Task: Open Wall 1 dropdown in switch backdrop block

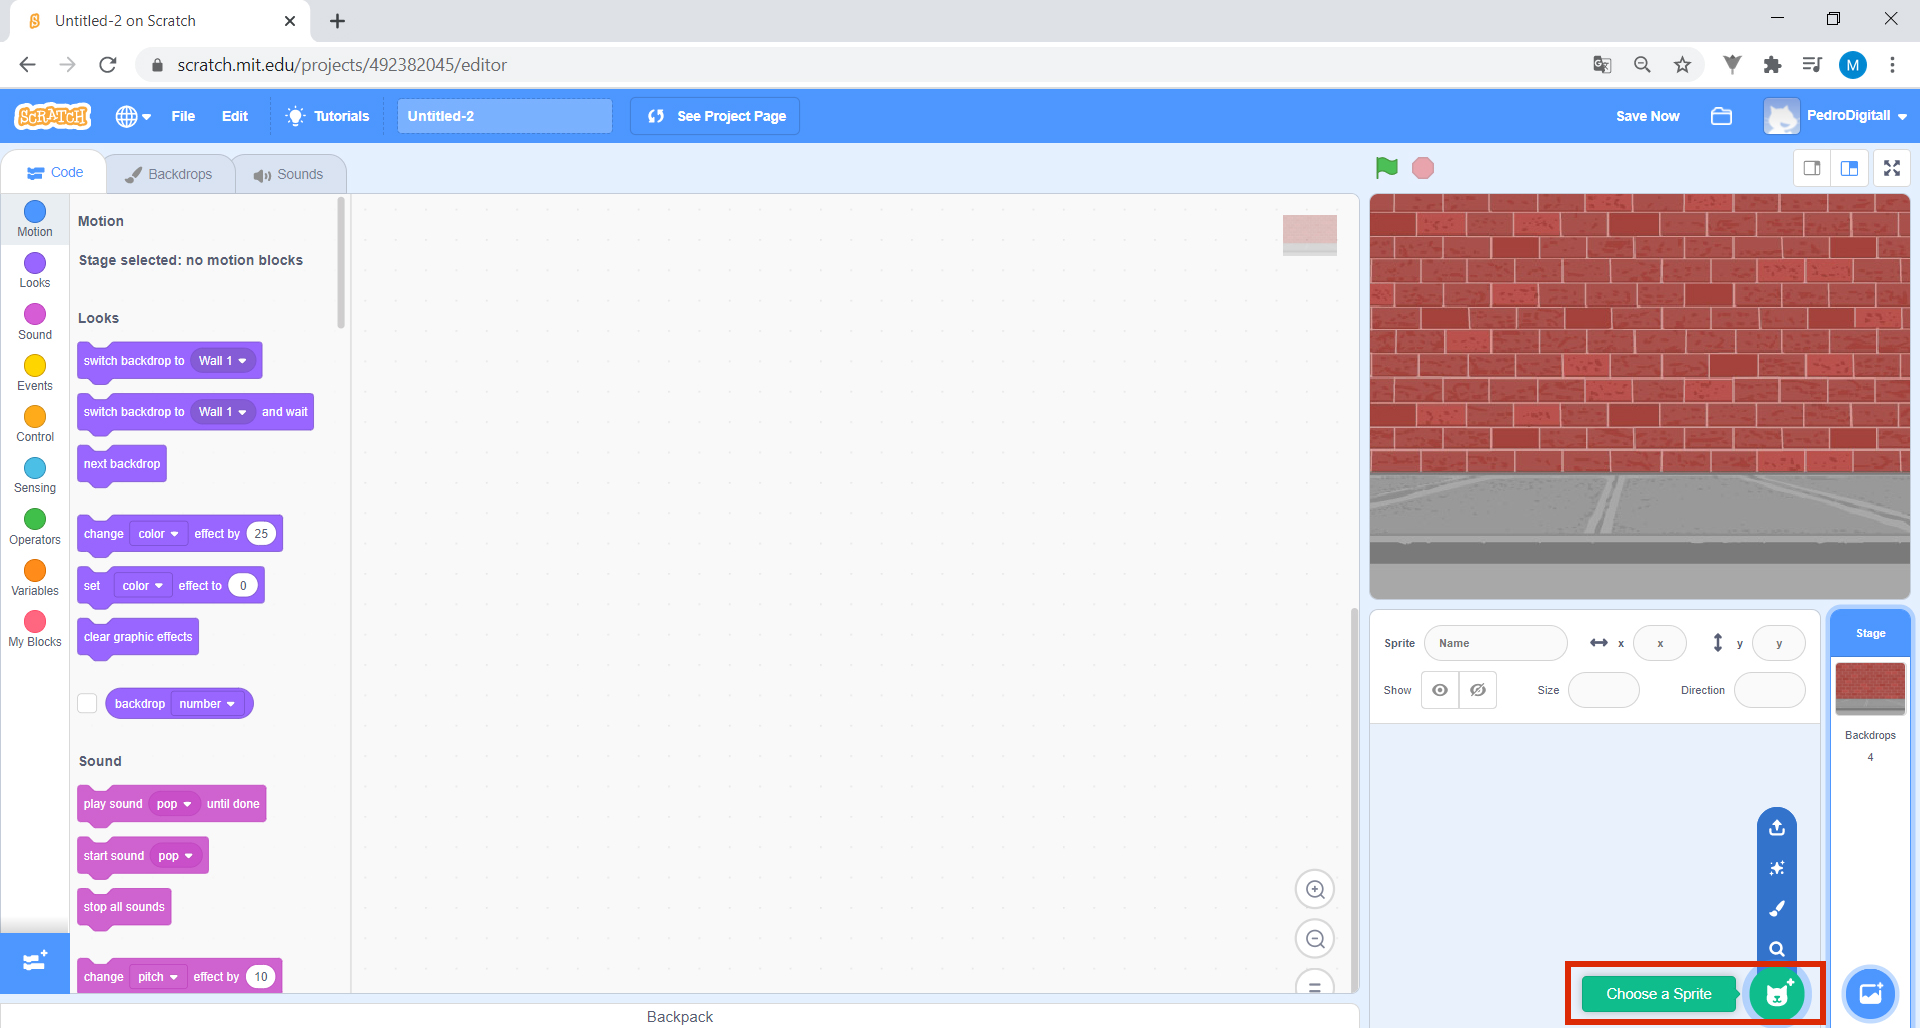Action: [222, 361]
